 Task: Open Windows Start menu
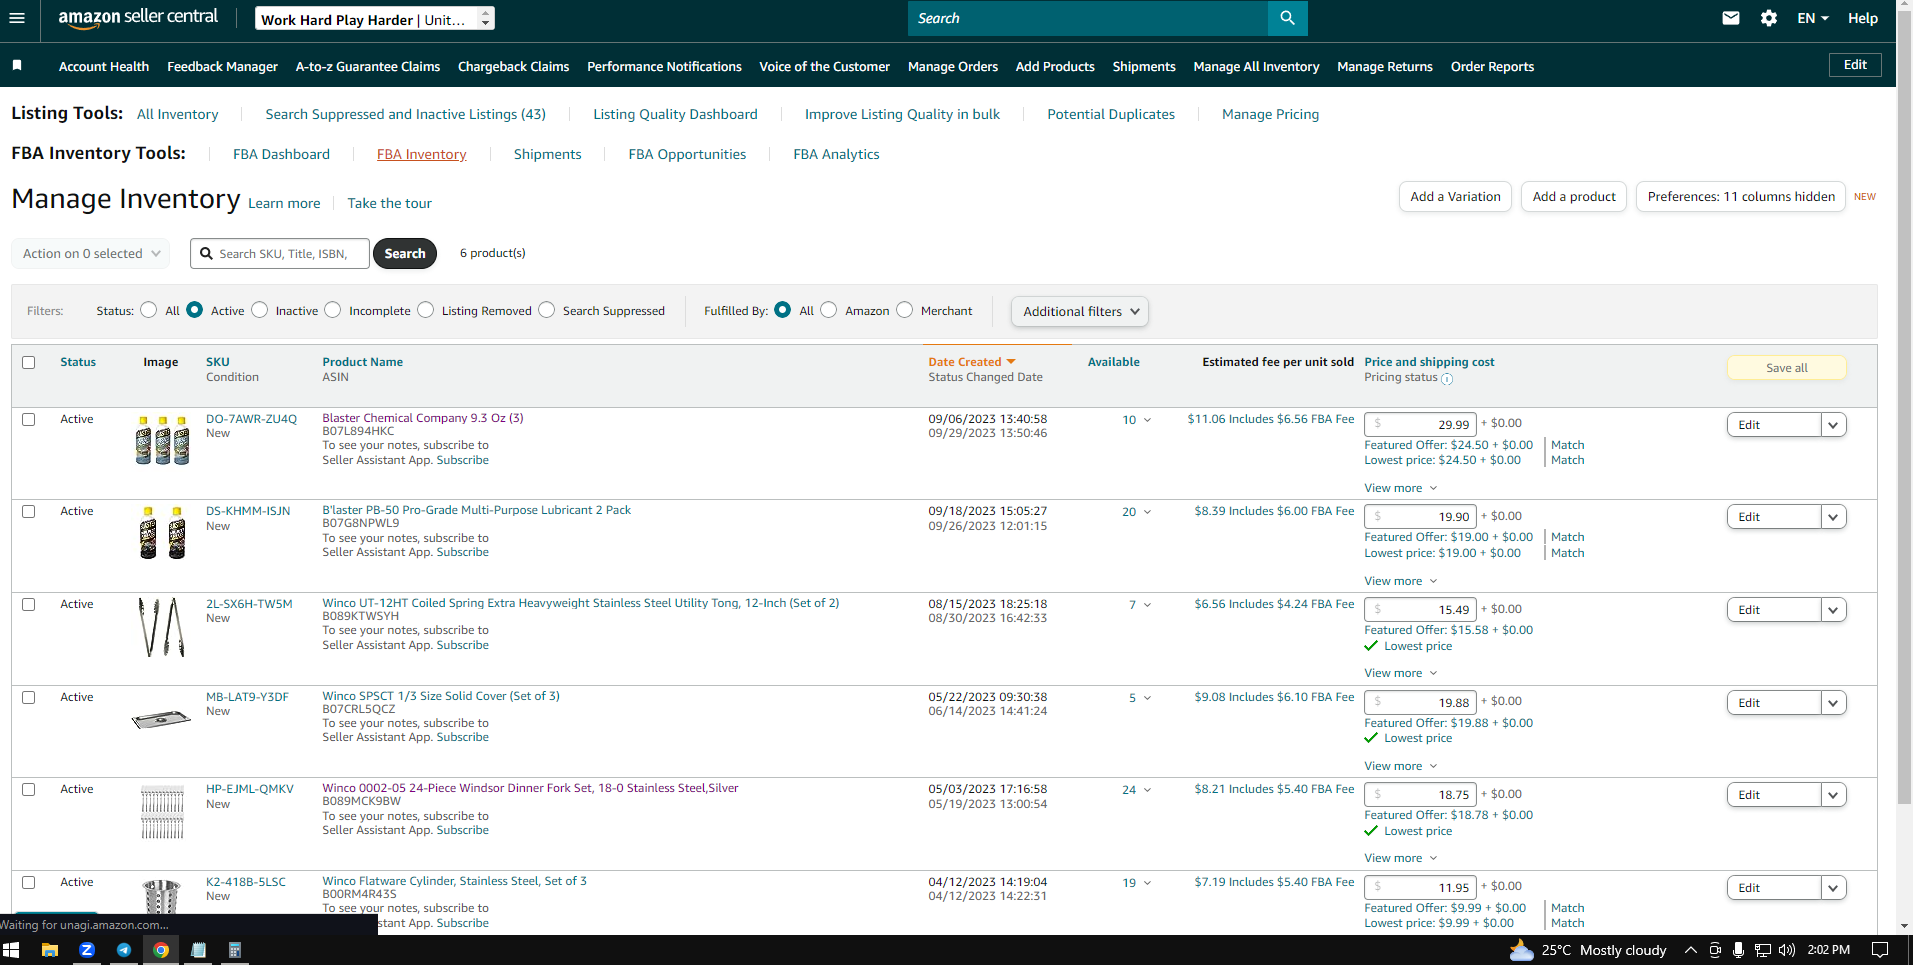(x=12, y=950)
